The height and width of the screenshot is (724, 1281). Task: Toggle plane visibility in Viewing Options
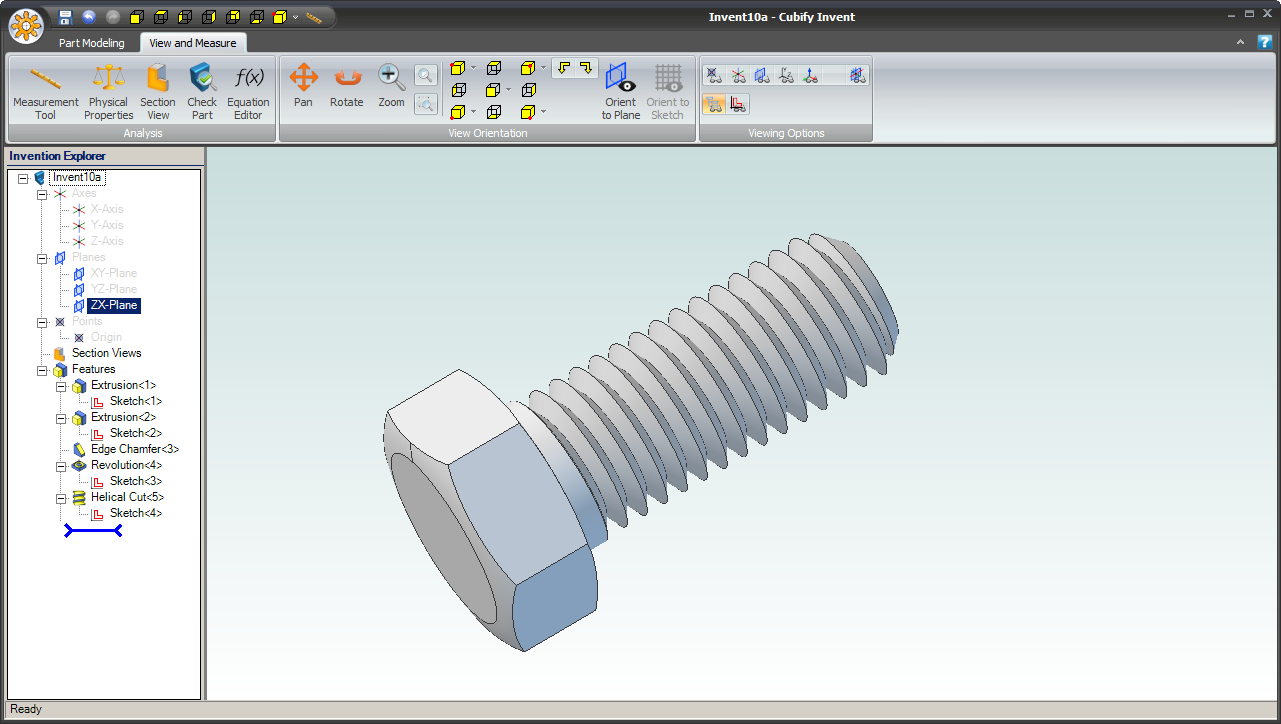[762, 75]
